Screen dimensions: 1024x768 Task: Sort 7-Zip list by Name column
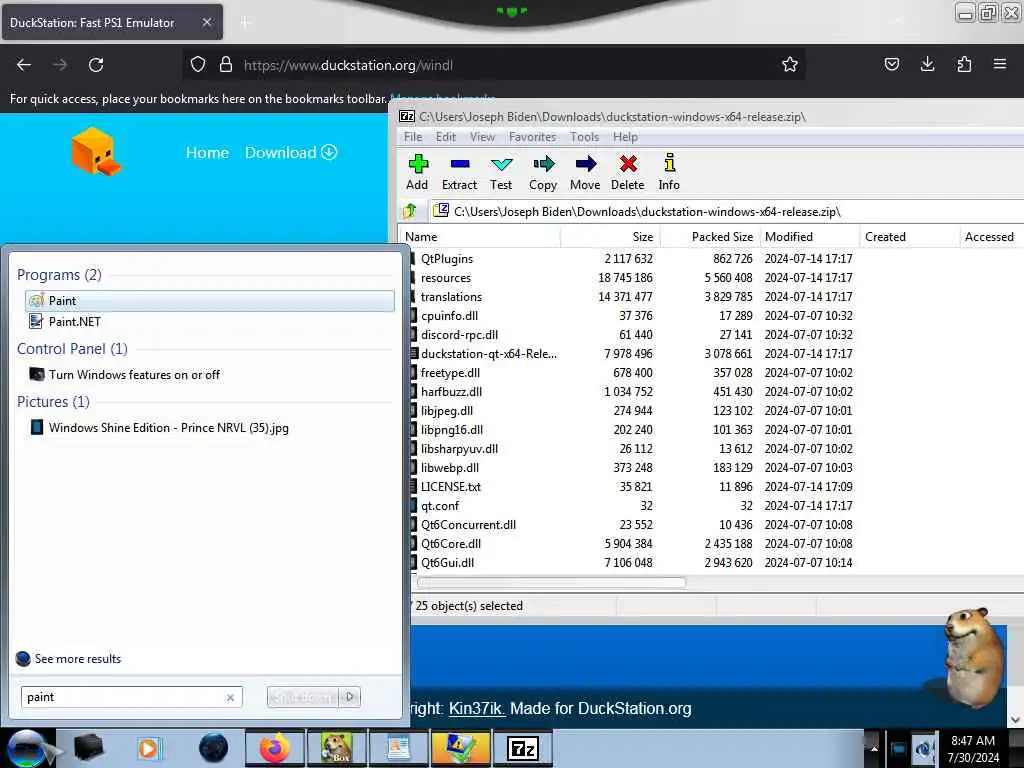[481, 236]
